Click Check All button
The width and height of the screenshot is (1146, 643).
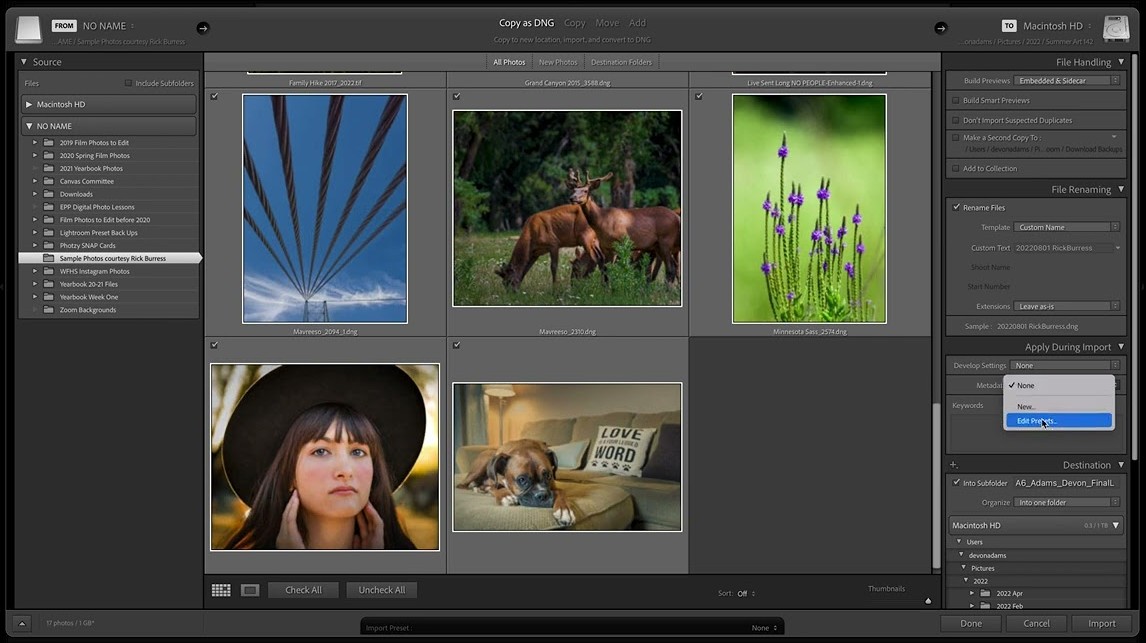coord(303,590)
